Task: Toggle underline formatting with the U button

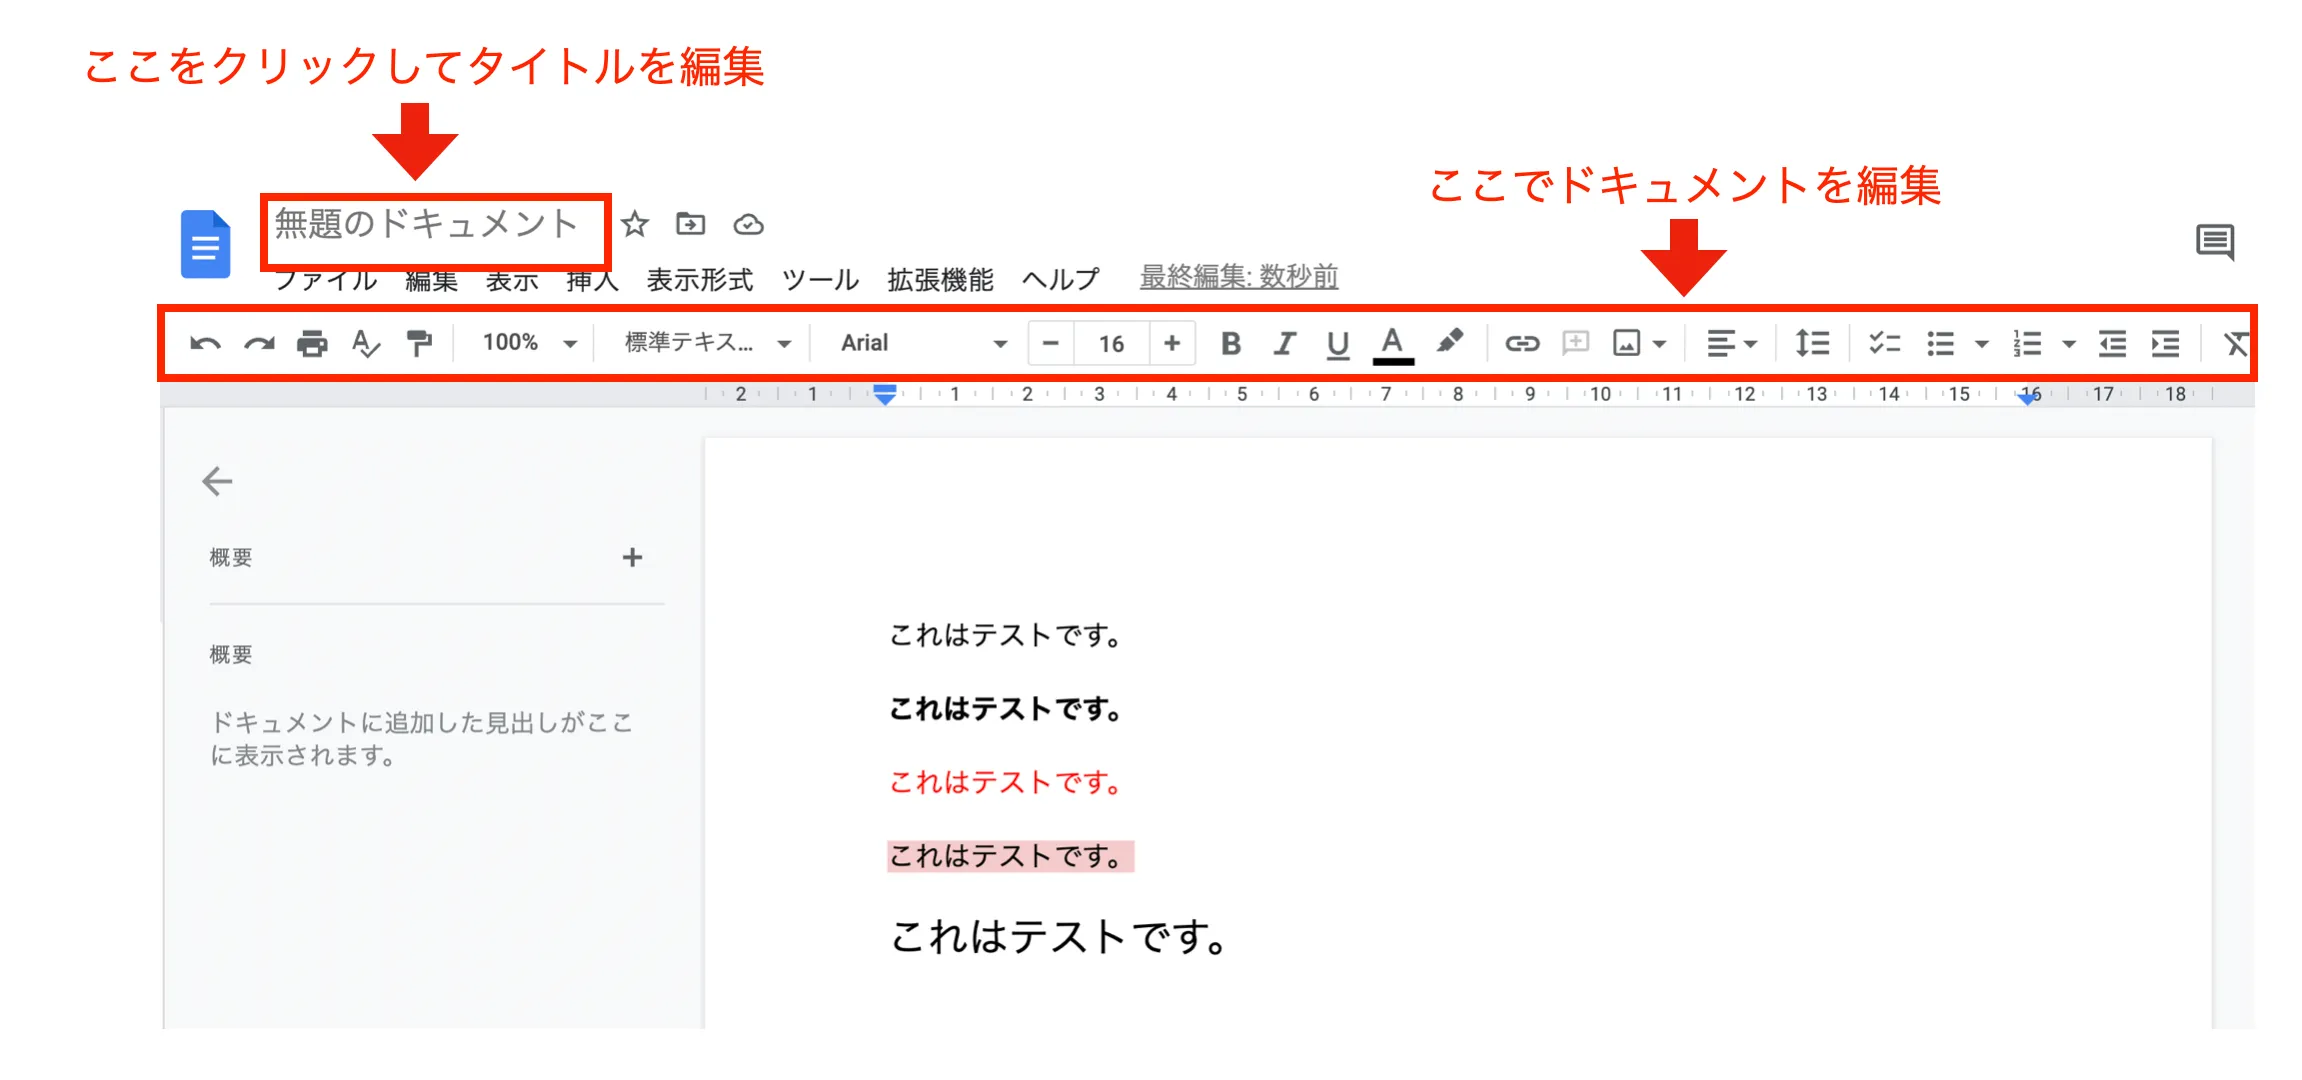Action: 1337,345
